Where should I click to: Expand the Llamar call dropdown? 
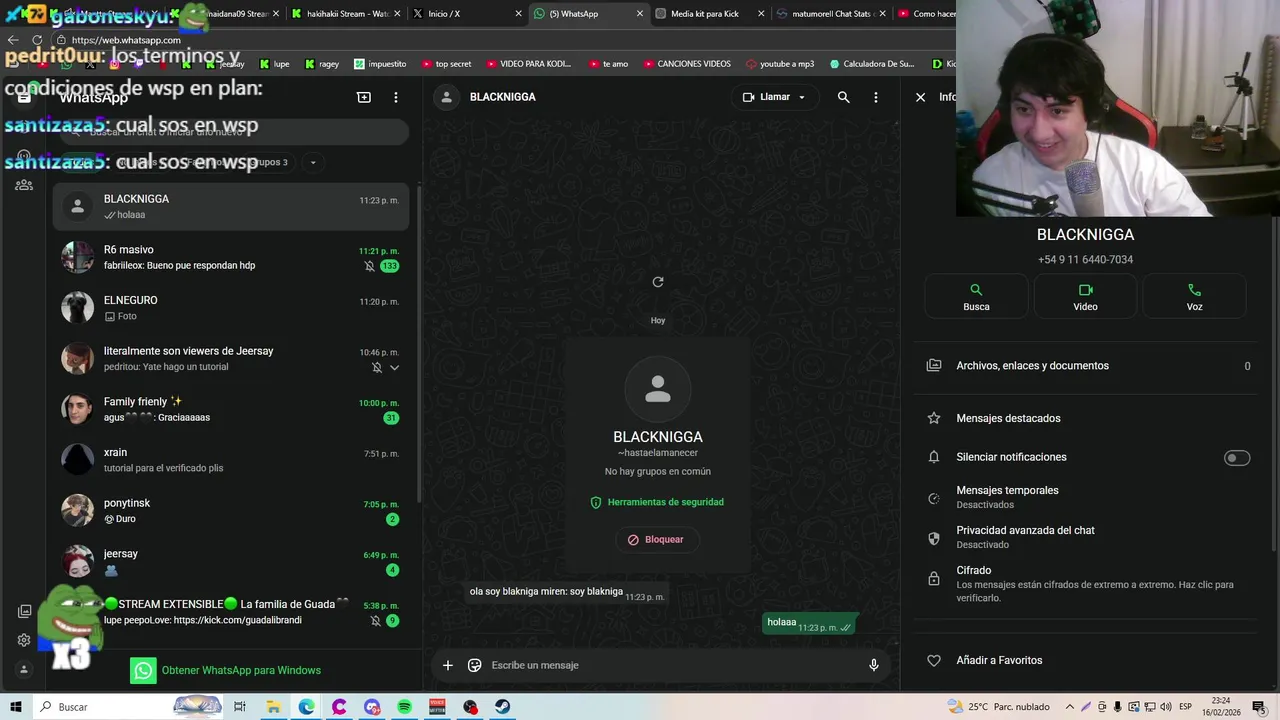[x=801, y=97]
